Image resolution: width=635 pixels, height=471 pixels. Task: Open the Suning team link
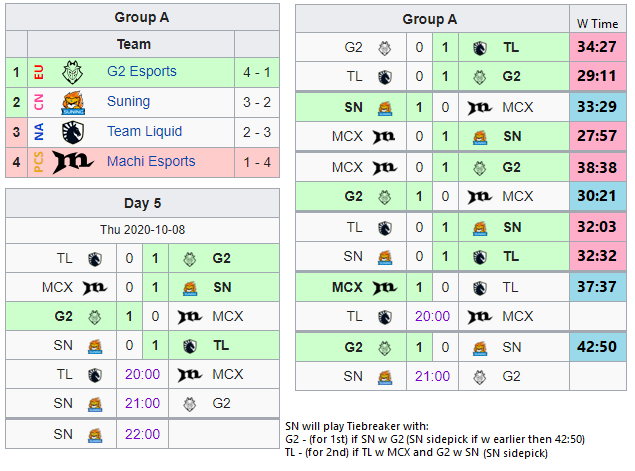pyautogui.click(x=128, y=101)
